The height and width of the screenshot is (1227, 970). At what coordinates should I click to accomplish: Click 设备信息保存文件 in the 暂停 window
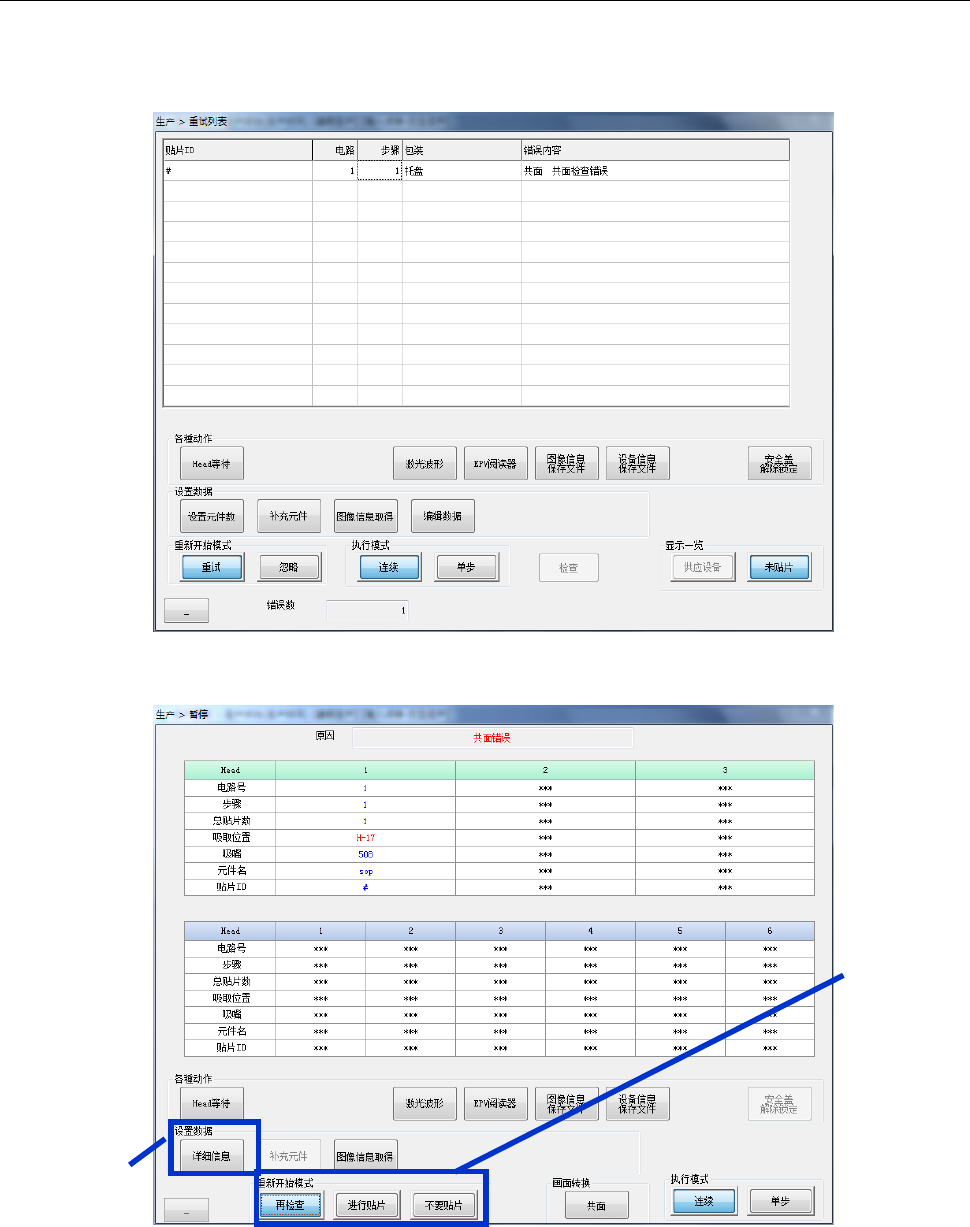click(638, 1103)
